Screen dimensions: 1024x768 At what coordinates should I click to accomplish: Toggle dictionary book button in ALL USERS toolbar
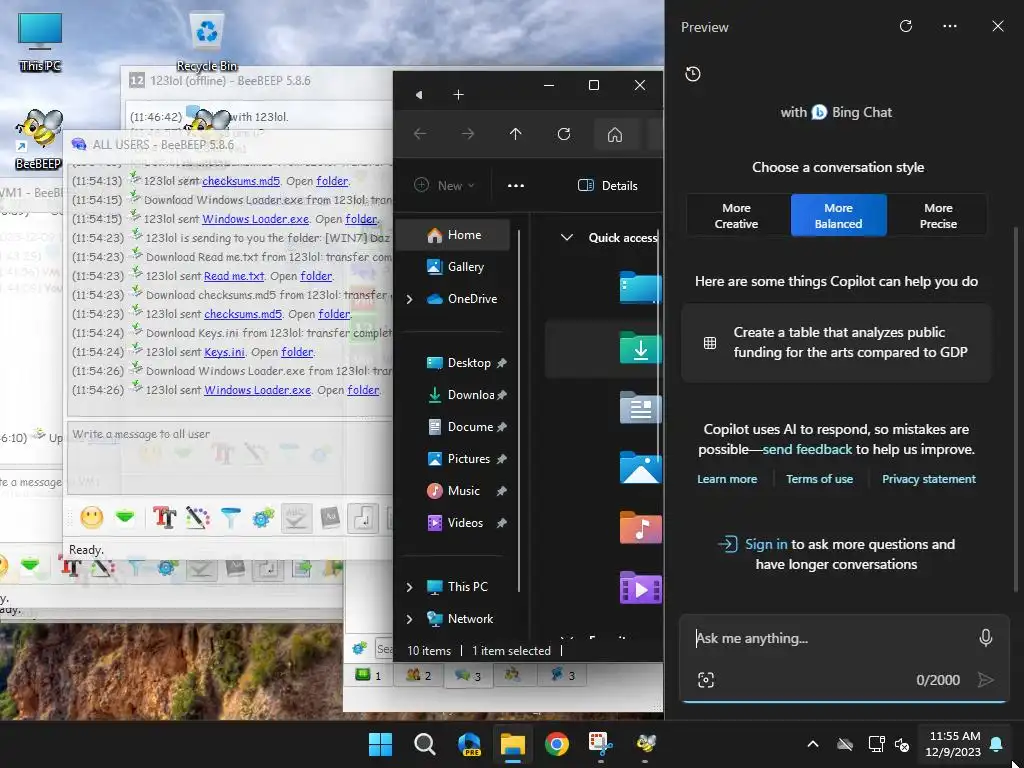click(x=330, y=519)
